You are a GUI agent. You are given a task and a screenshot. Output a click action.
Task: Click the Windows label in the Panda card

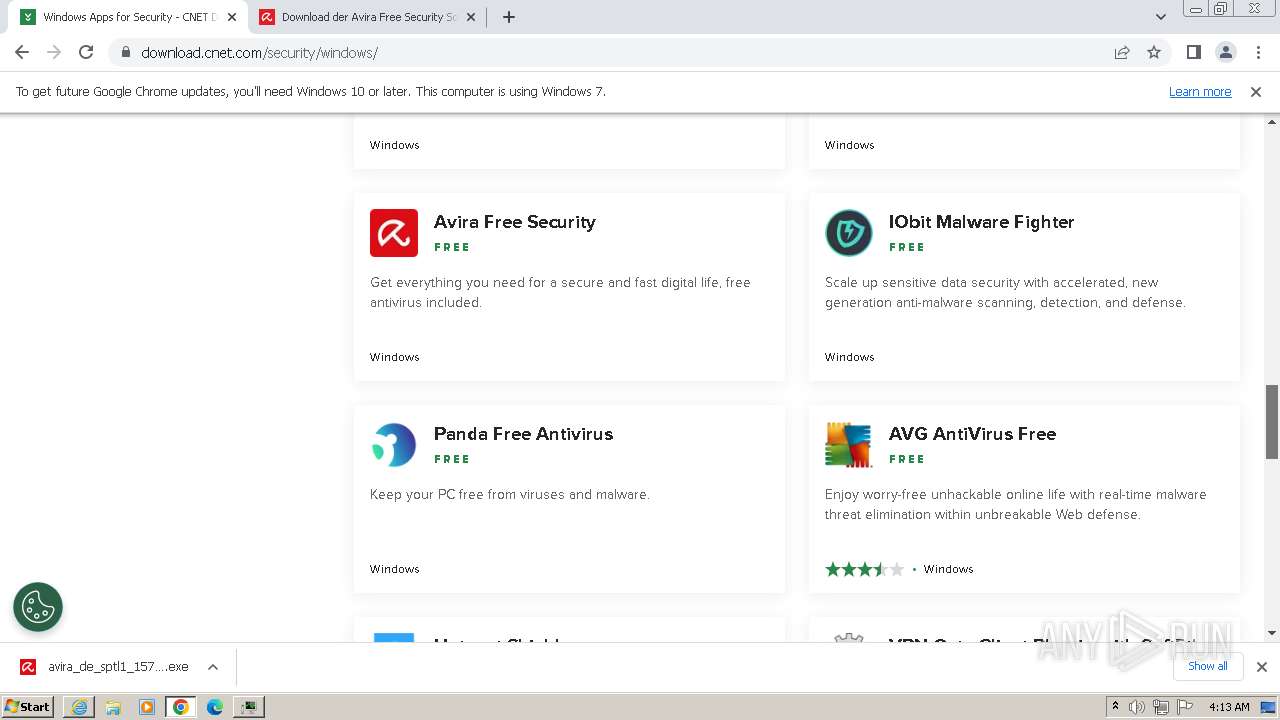[x=395, y=569]
